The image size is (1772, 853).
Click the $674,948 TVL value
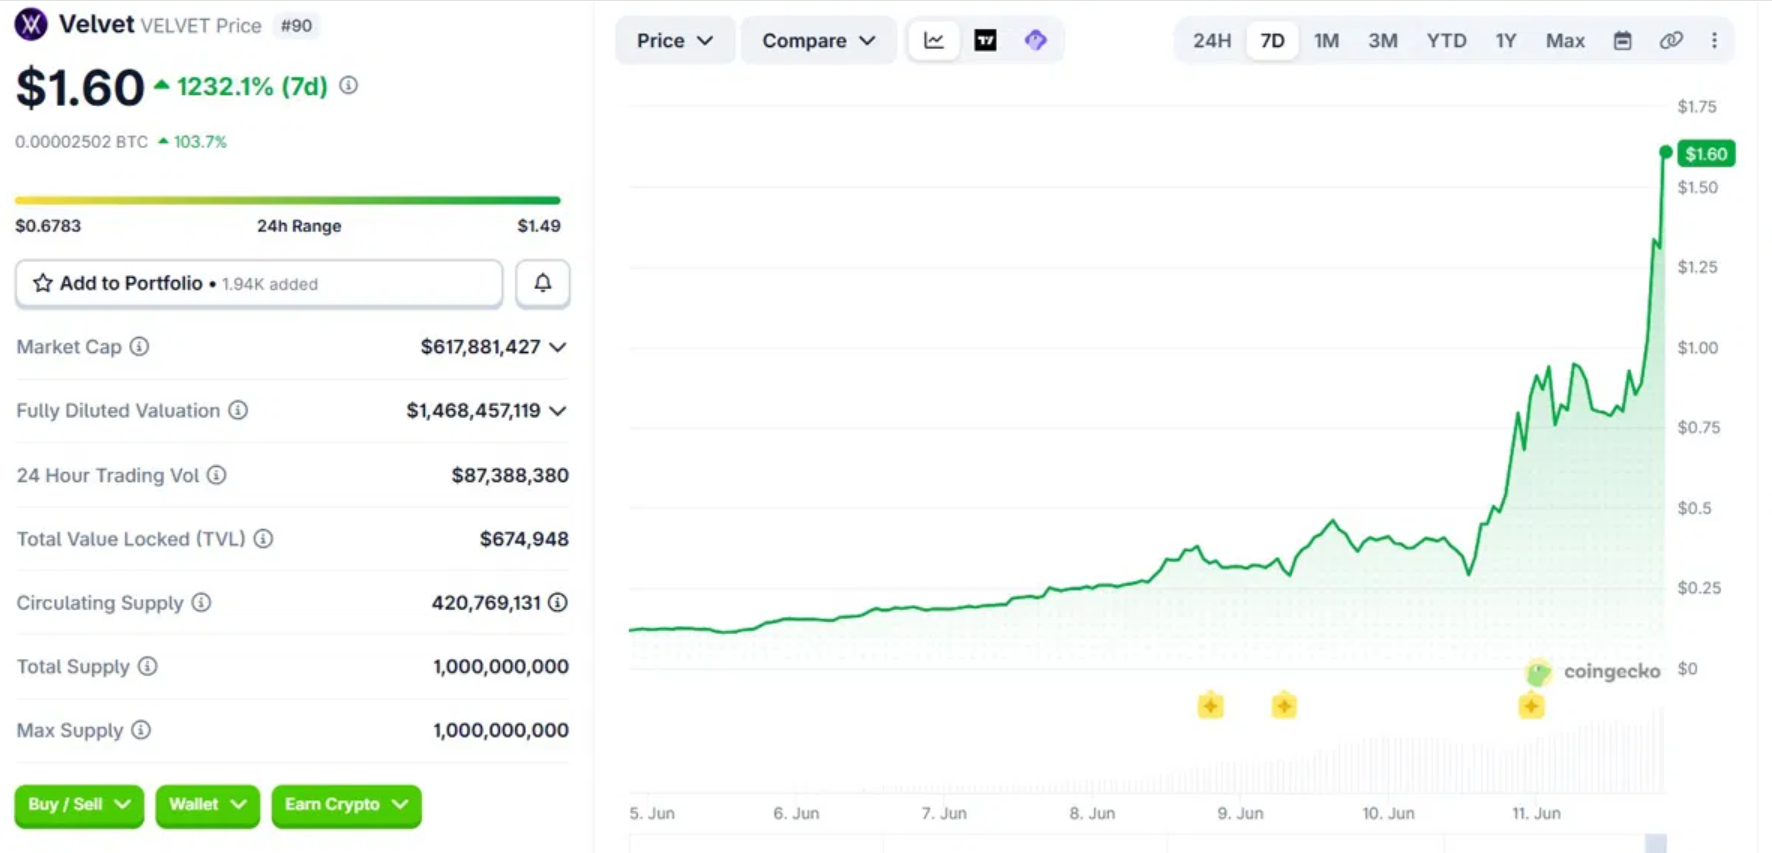coord(524,539)
